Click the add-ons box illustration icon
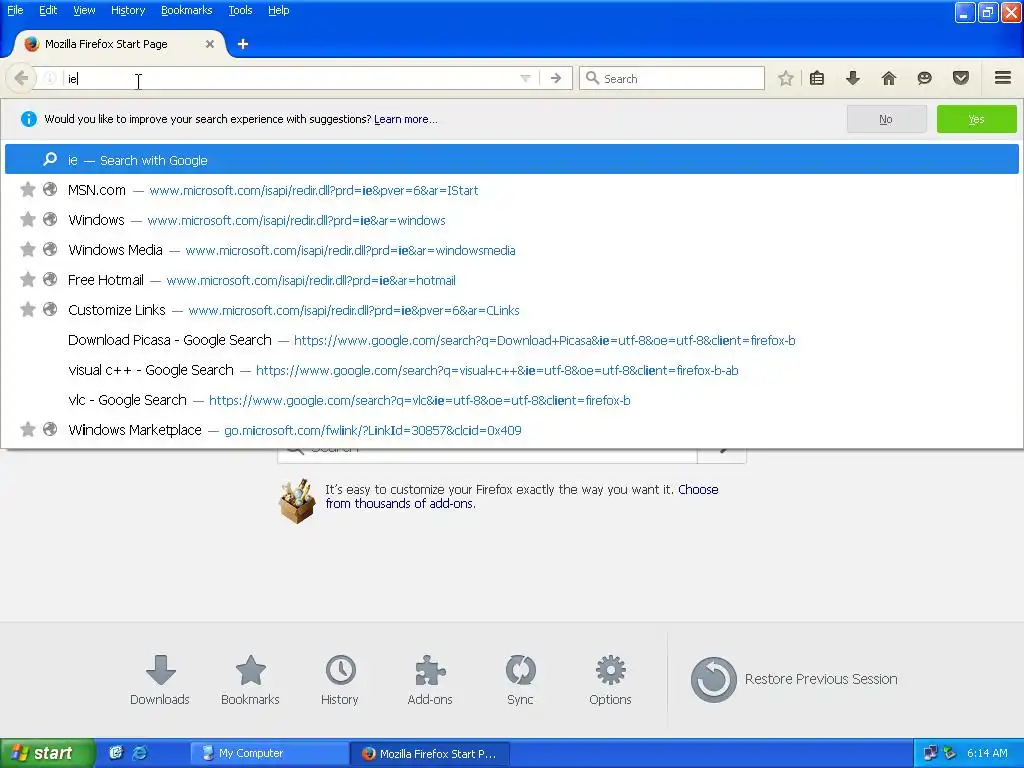This screenshot has height=768, width=1024. pyautogui.click(x=297, y=501)
